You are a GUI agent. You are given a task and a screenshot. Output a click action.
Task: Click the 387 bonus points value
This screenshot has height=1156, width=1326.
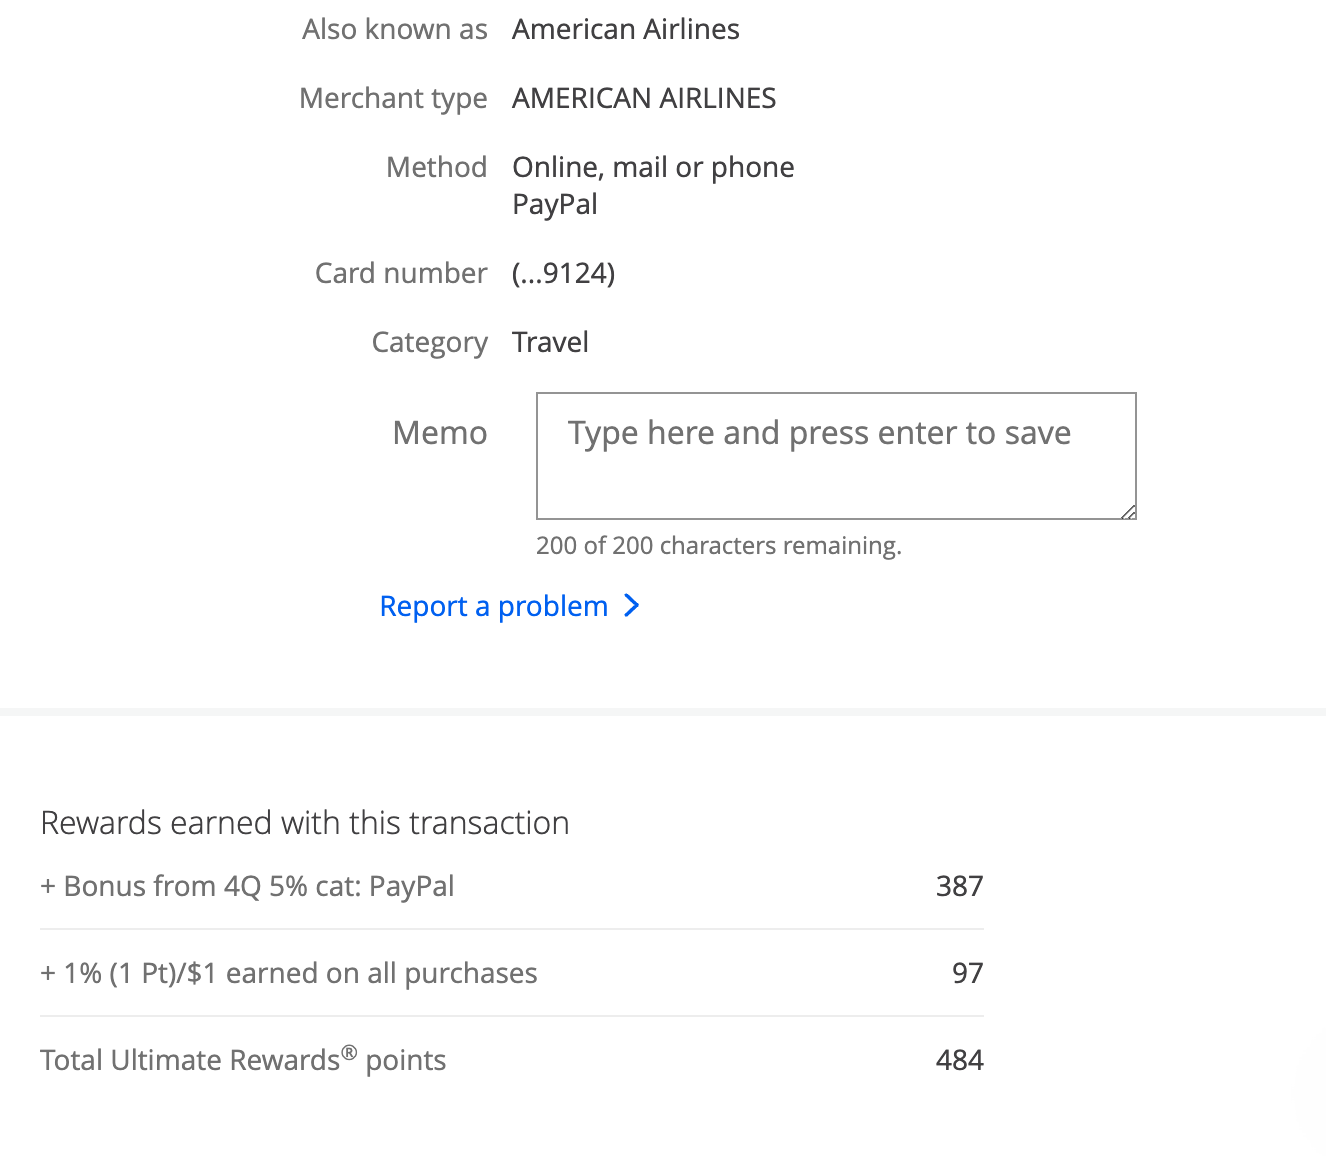(959, 886)
